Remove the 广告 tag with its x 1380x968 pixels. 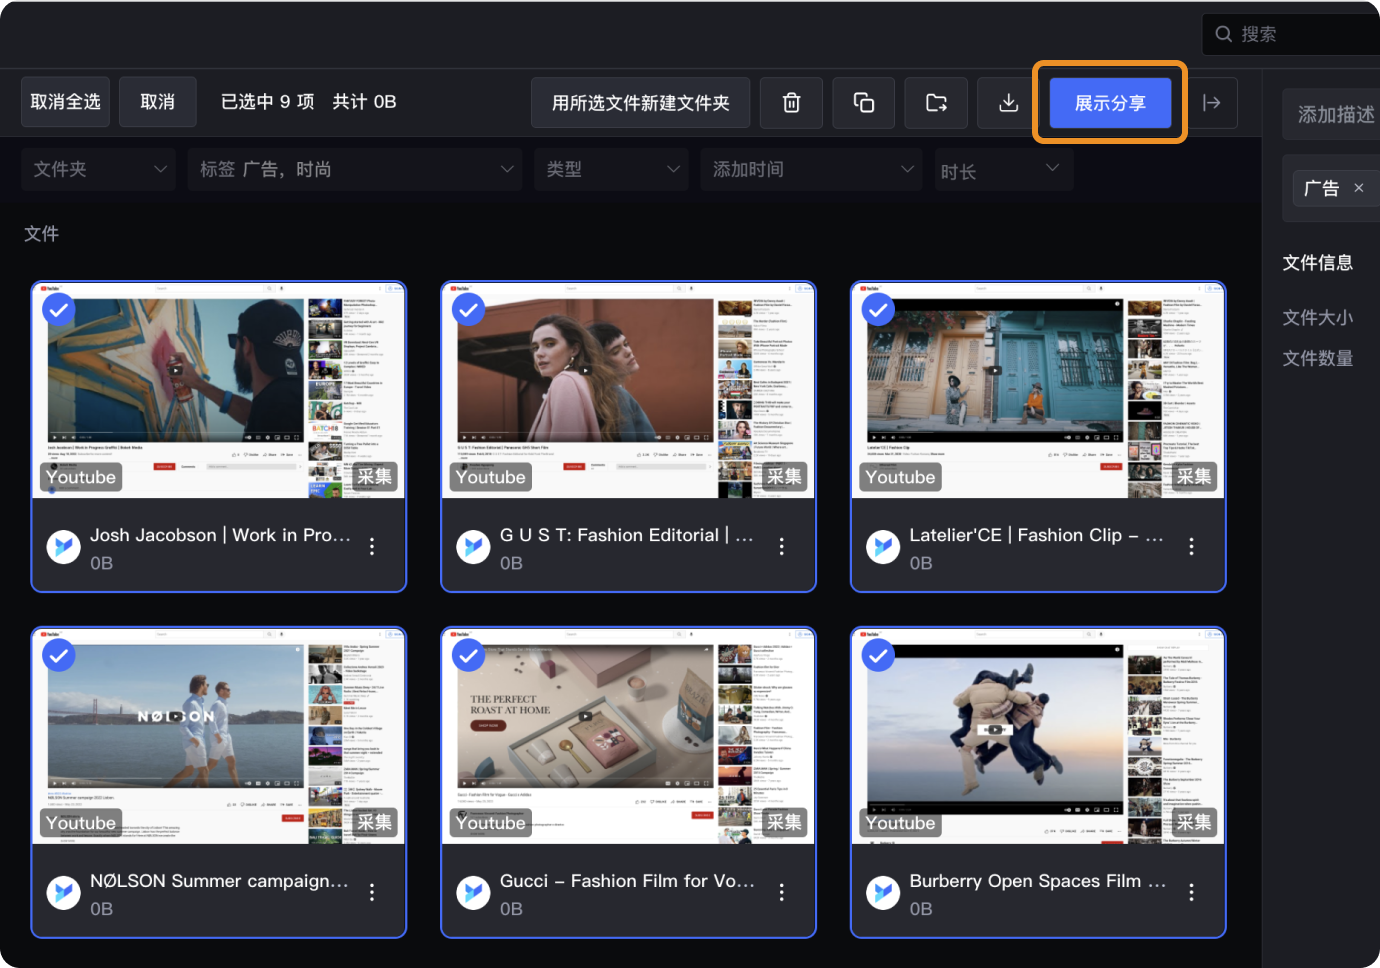1358,188
